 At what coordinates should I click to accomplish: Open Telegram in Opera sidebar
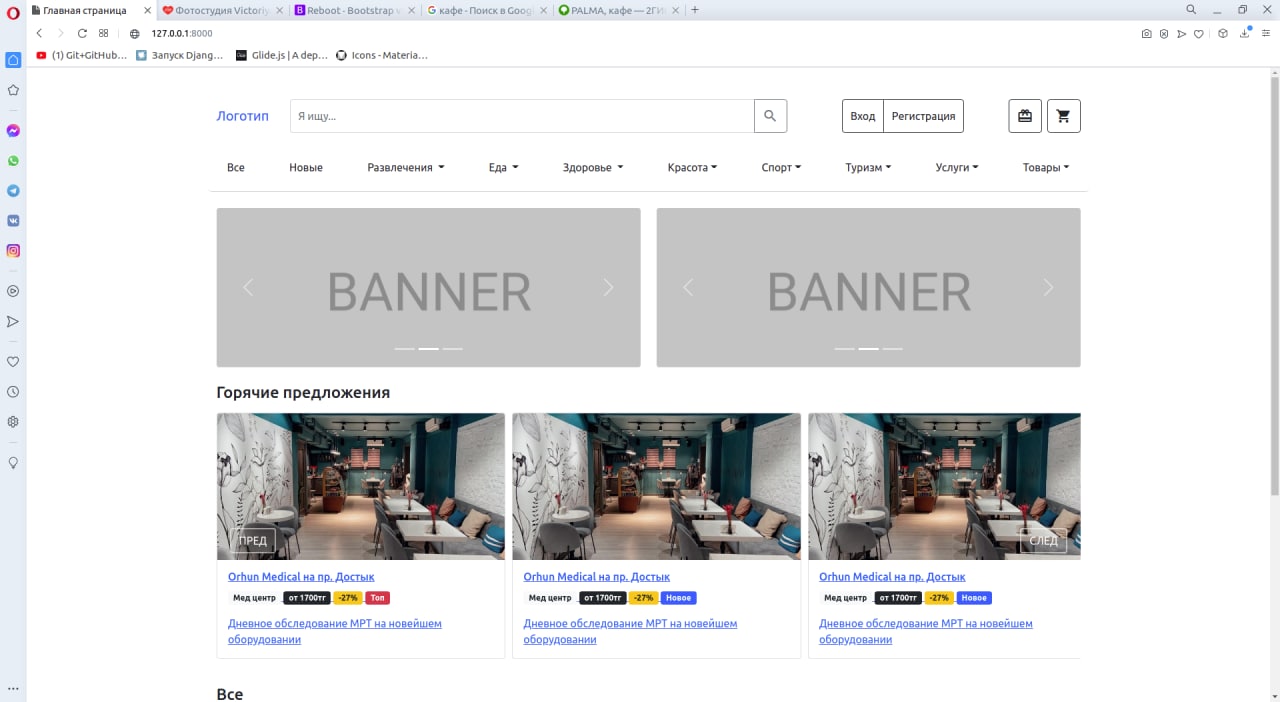pos(13,191)
